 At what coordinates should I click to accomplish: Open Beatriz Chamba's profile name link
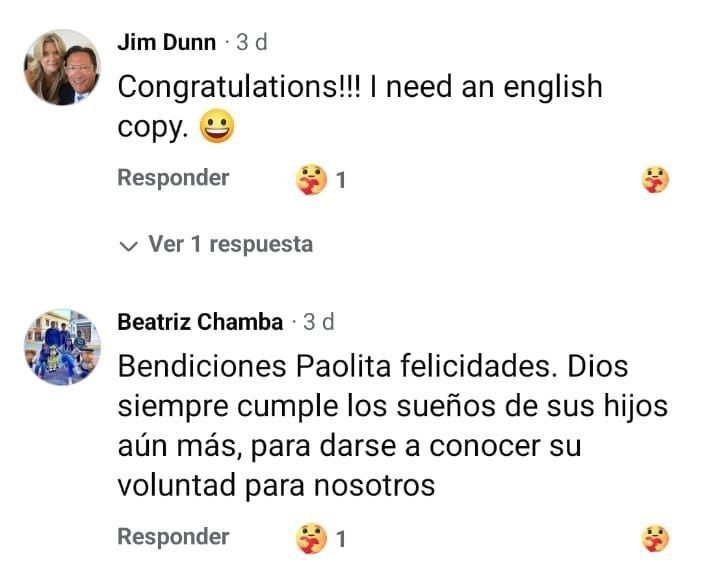tap(200, 322)
